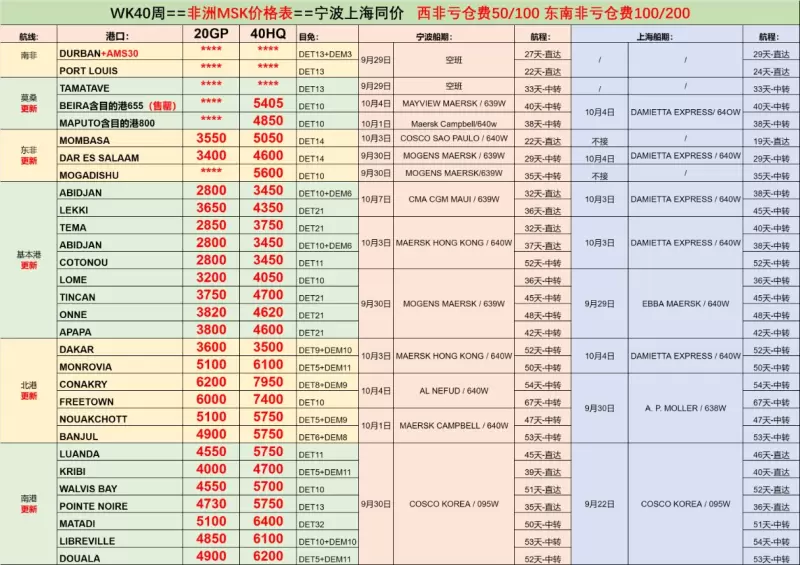Click the MAYVIEW MAERSK / 639W vessel cell
This screenshot has height=565, width=800.
point(454,104)
